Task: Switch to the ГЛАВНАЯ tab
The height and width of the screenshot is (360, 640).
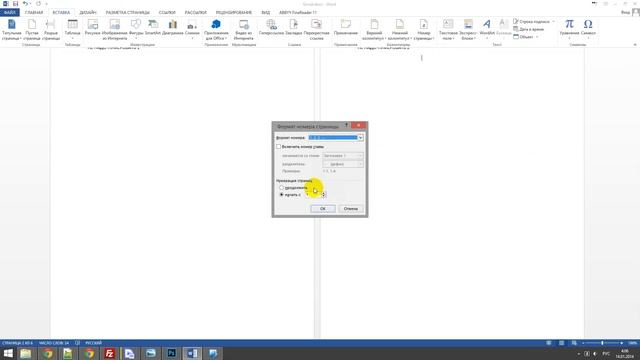Action: pyautogui.click(x=34, y=13)
